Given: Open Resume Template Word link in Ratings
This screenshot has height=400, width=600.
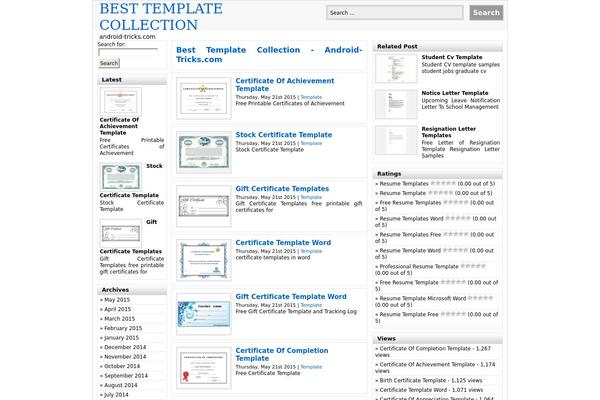Looking at the screenshot, I should [x=410, y=251].
